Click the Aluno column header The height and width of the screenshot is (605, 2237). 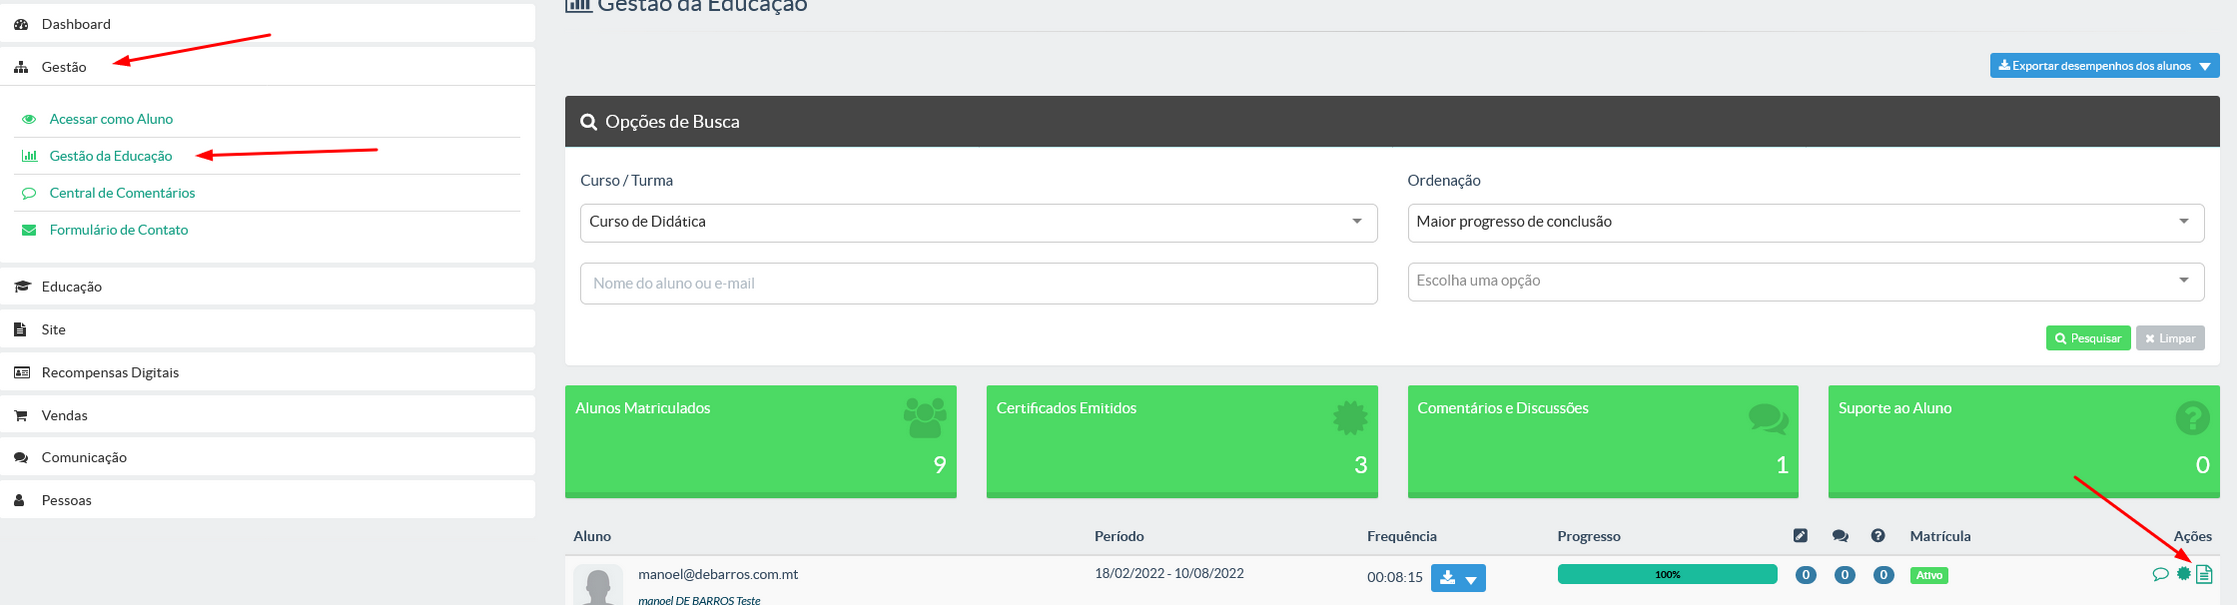point(592,536)
